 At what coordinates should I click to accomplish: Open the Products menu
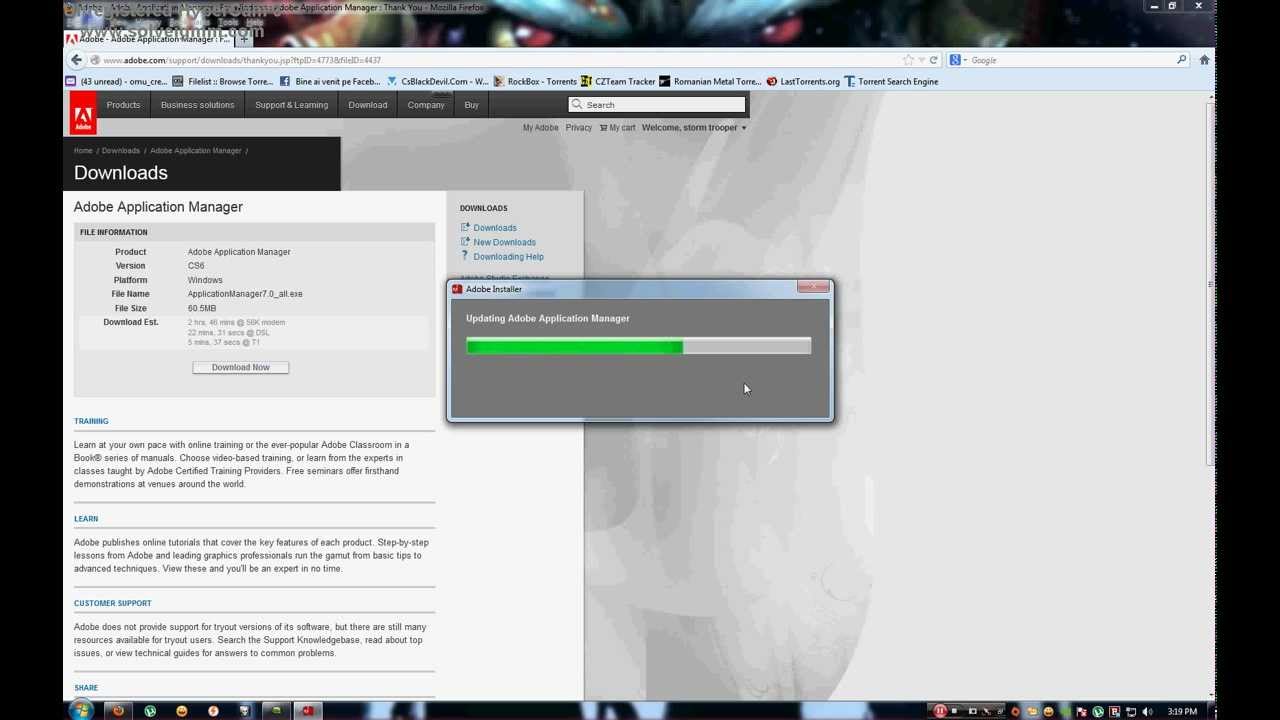click(123, 105)
